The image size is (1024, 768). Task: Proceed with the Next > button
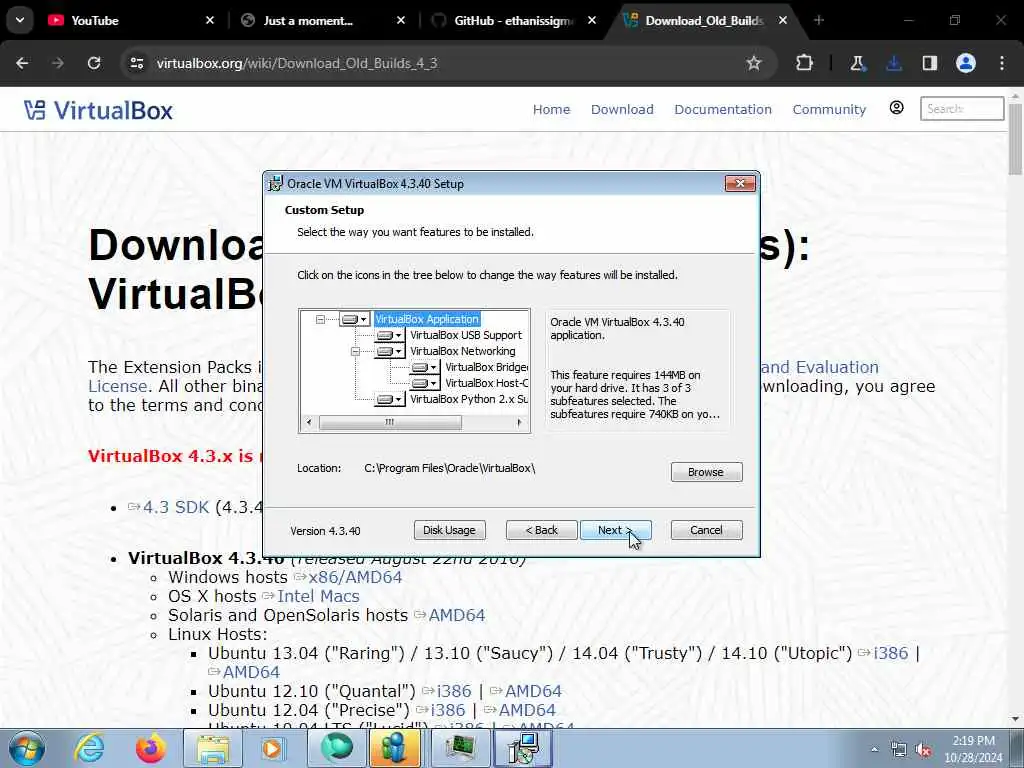click(x=615, y=530)
